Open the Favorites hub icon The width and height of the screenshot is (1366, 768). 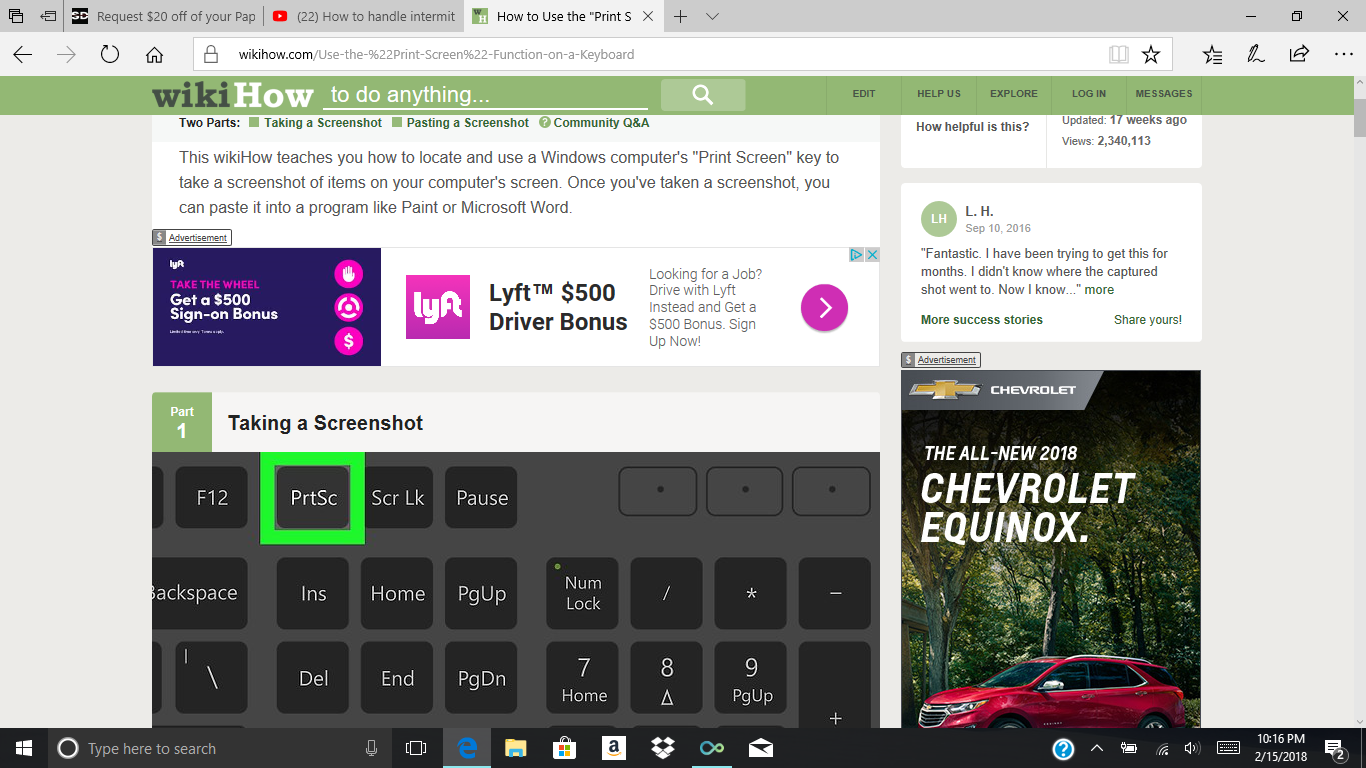(x=1212, y=54)
